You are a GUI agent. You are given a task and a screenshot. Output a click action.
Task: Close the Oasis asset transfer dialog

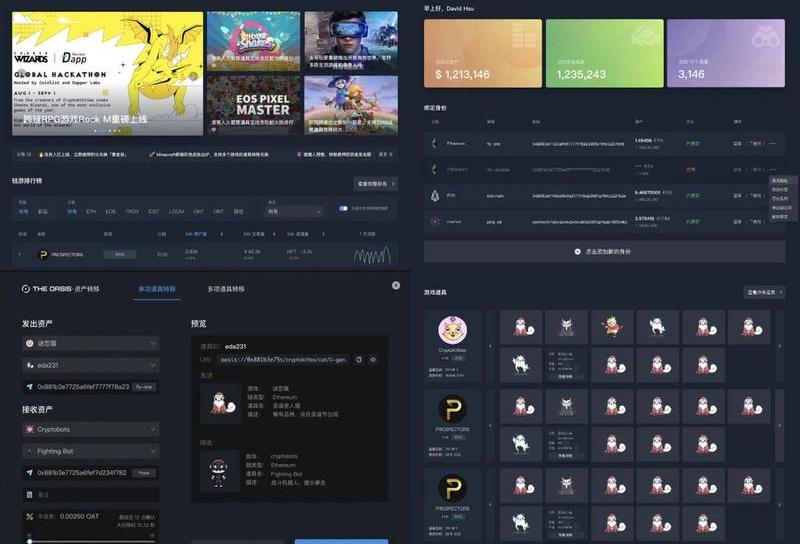396,285
